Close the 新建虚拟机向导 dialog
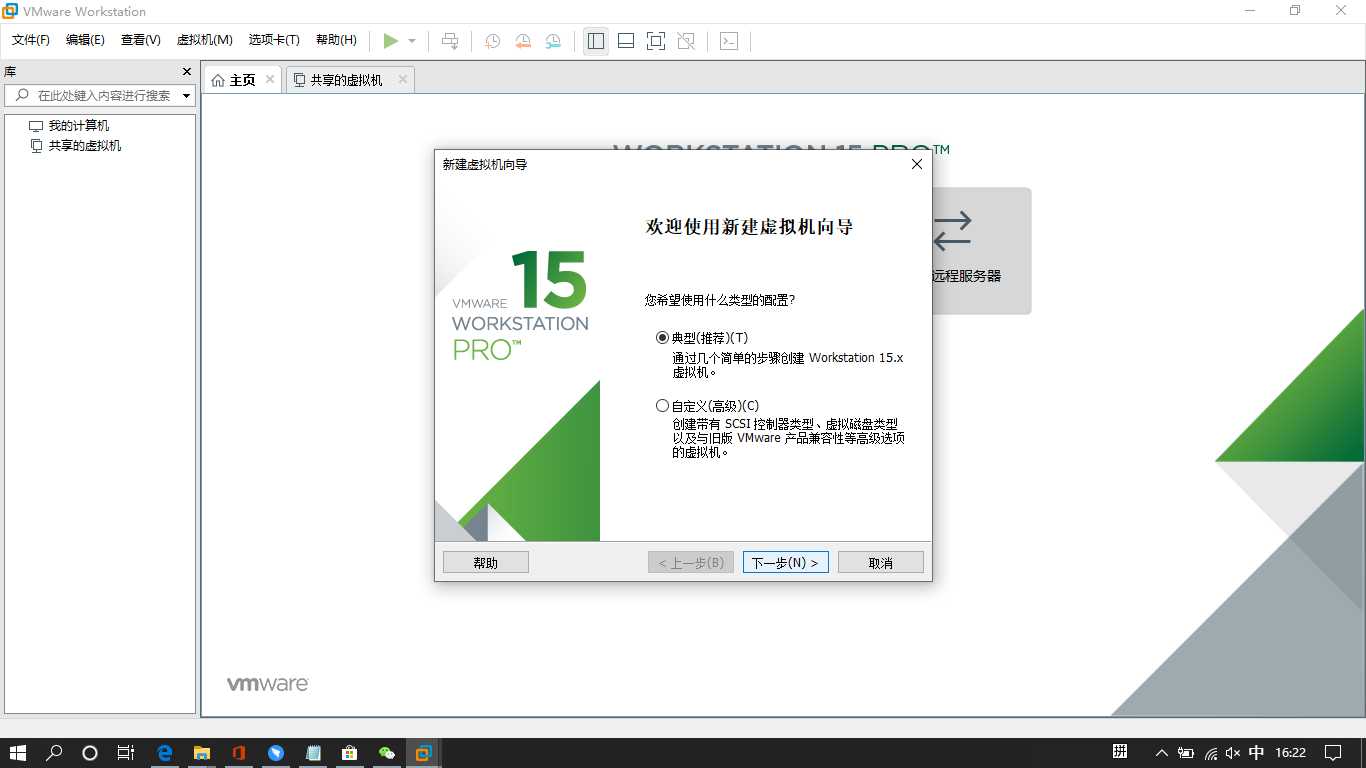Viewport: 1366px width, 768px height. point(916,164)
